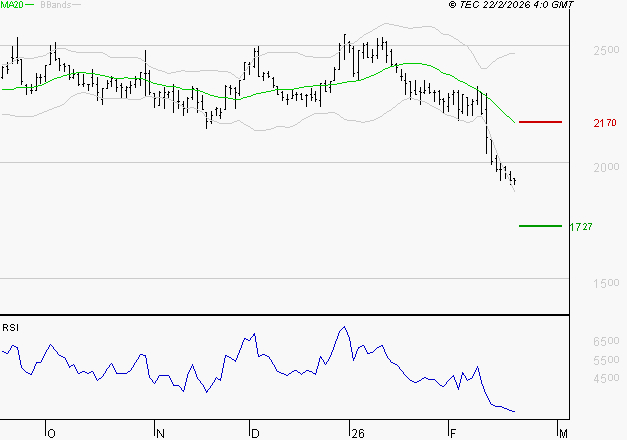Click the M month axis label
The image size is (627, 440).
click(563, 434)
